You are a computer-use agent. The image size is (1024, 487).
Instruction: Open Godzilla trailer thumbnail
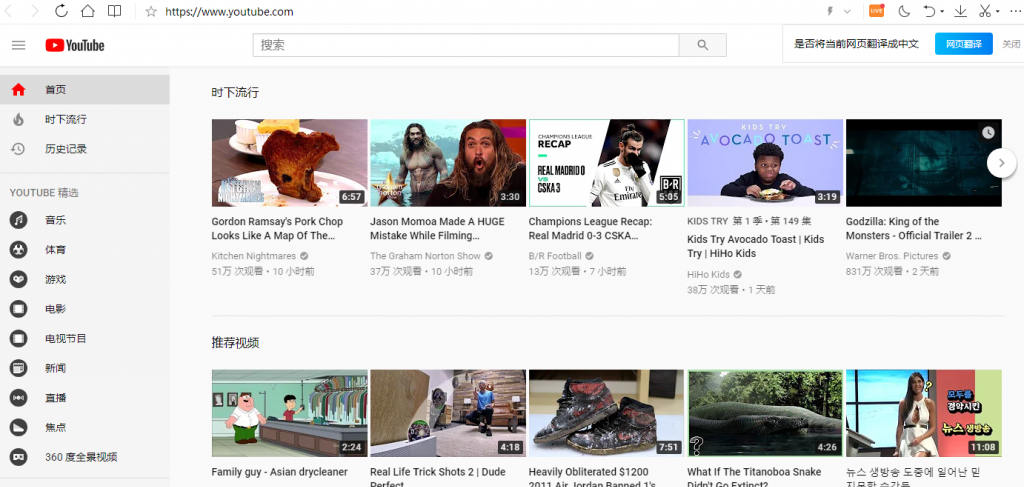coord(923,163)
